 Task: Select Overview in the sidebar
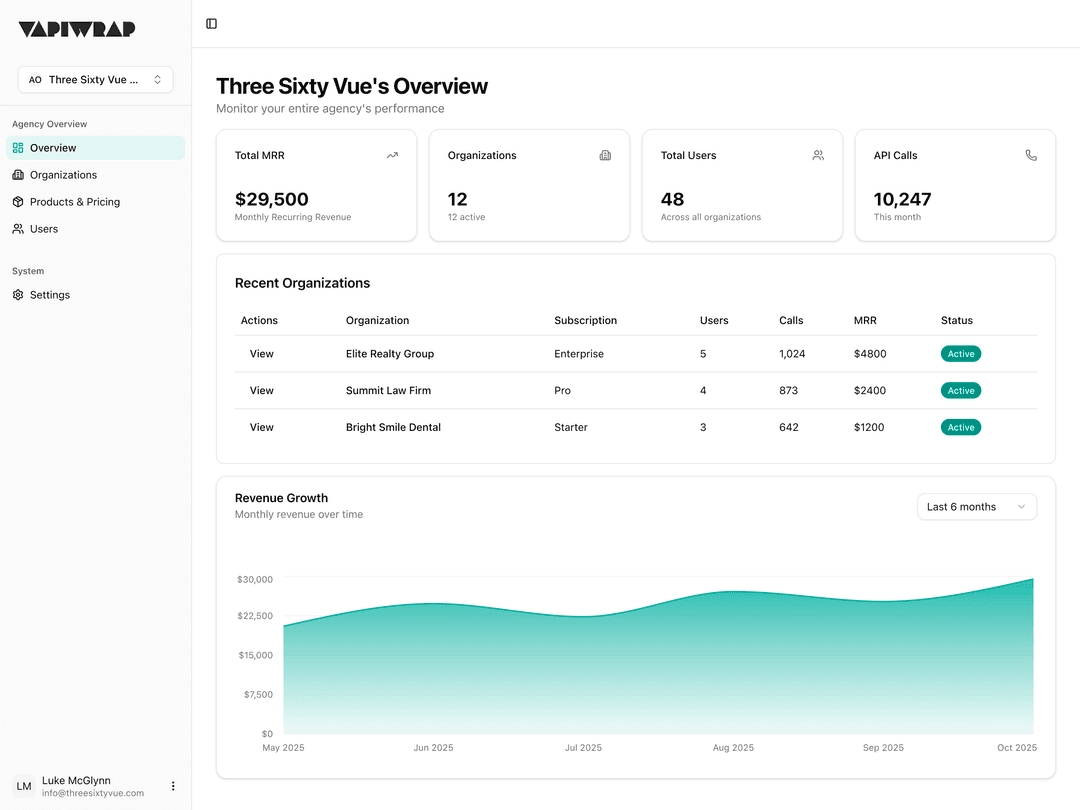(53, 148)
